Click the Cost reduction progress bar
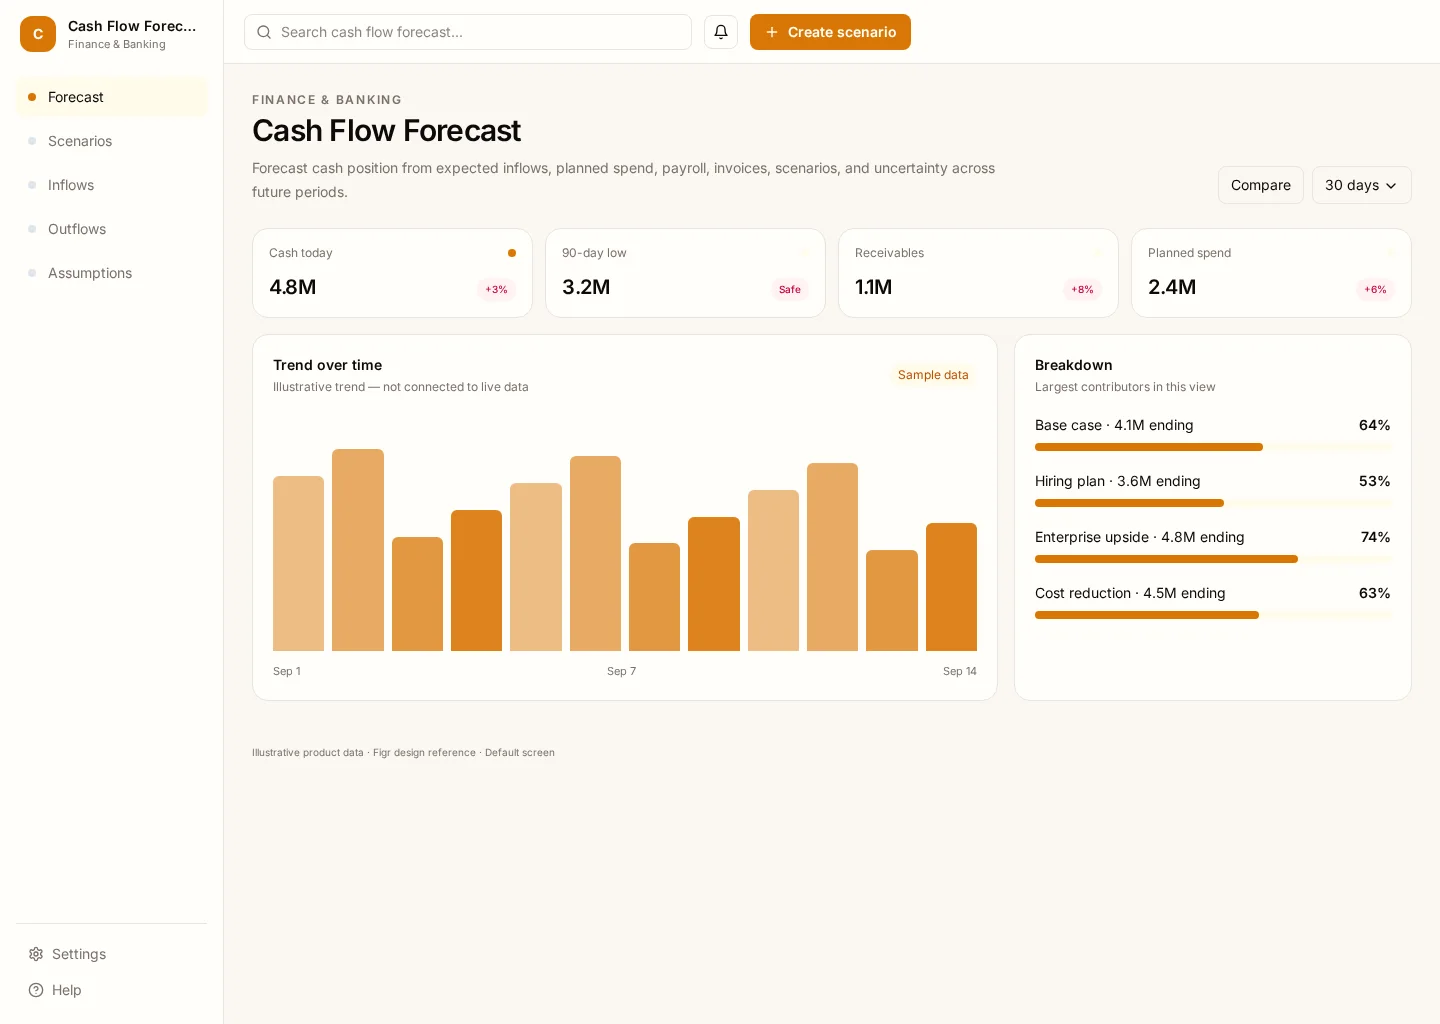1440x1024 pixels. tap(1213, 615)
